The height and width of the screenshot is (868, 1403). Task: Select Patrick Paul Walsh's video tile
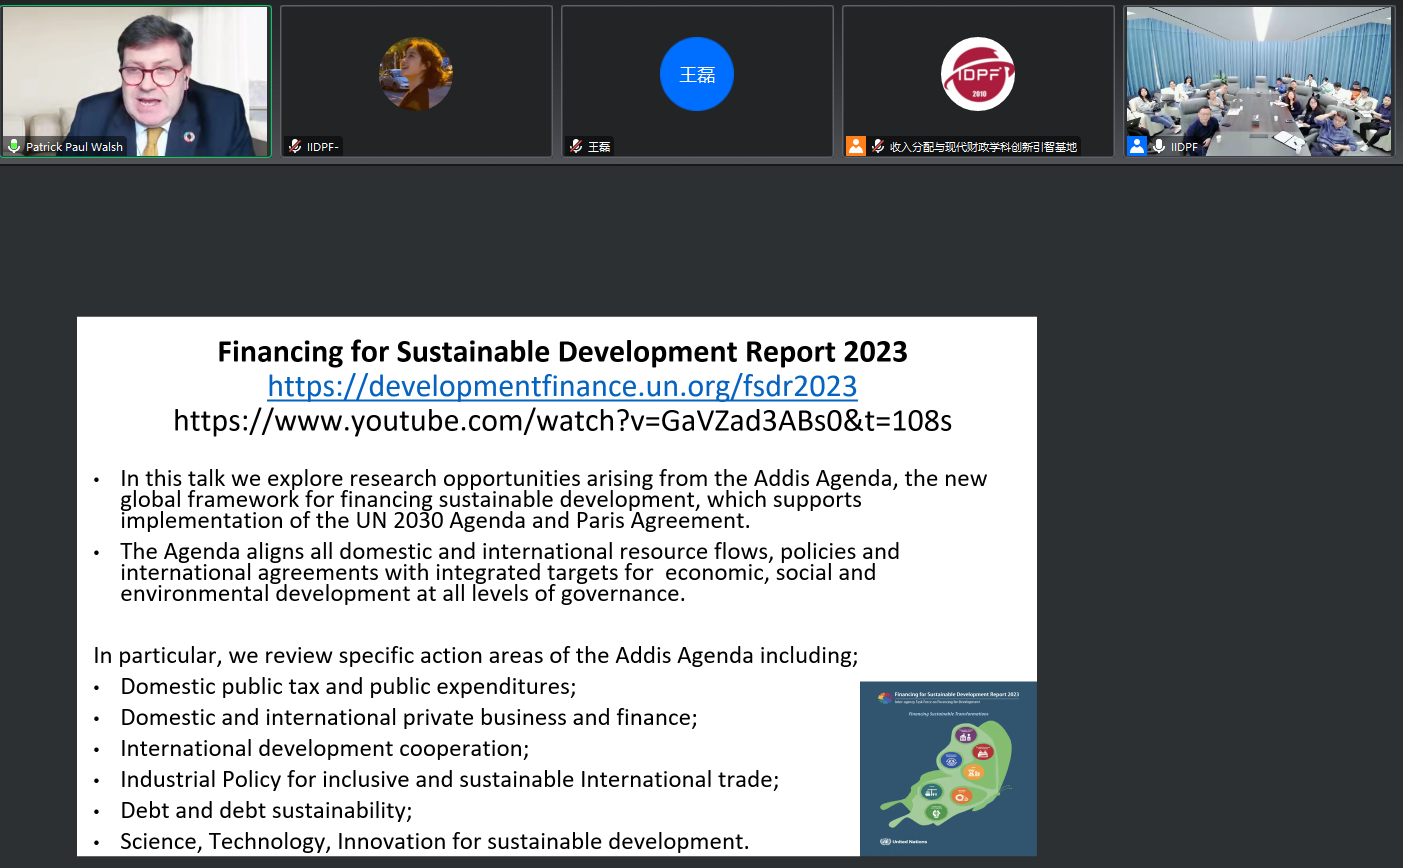(136, 81)
